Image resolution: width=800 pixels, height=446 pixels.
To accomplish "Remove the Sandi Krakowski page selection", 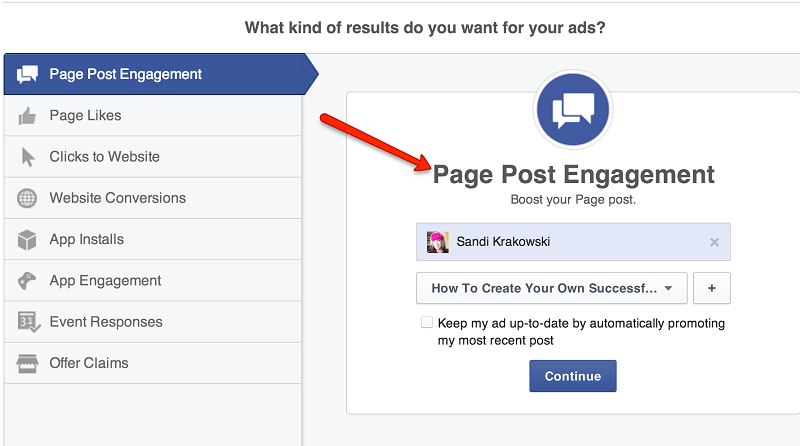I will coord(714,242).
